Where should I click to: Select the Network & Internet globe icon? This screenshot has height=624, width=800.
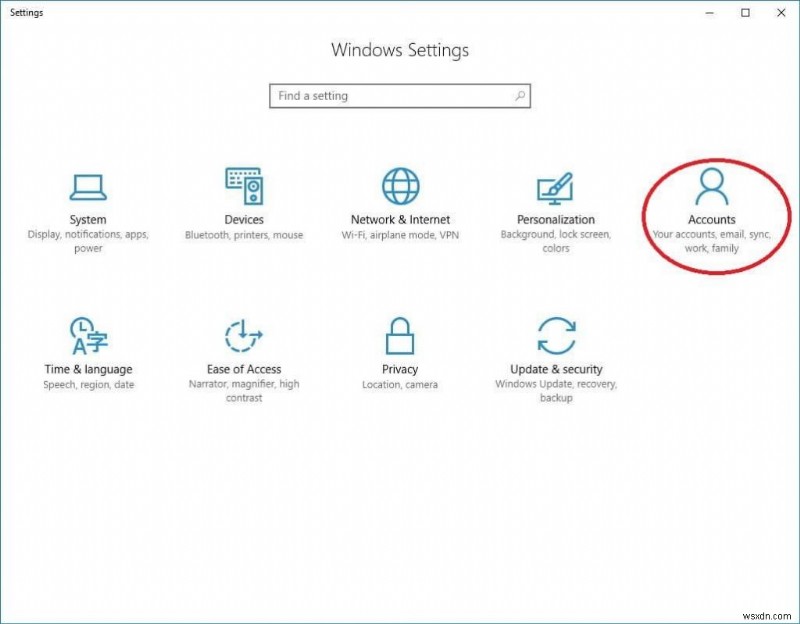pos(400,186)
